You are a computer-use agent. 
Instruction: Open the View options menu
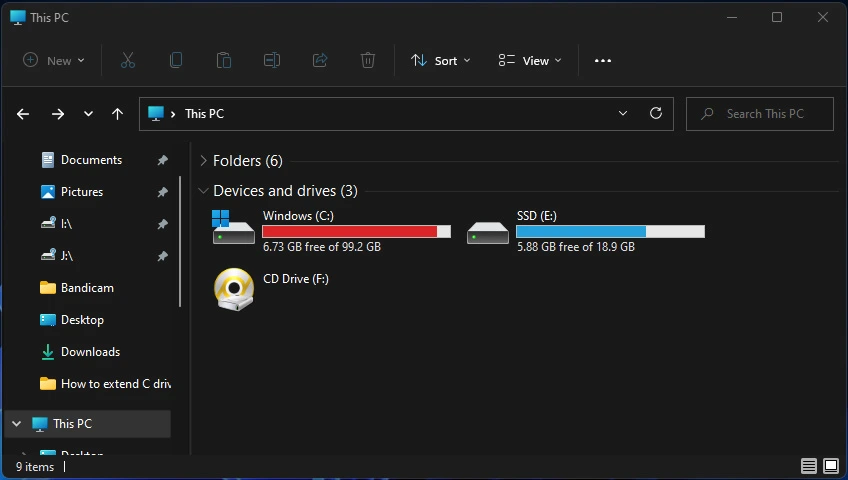[x=530, y=61]
